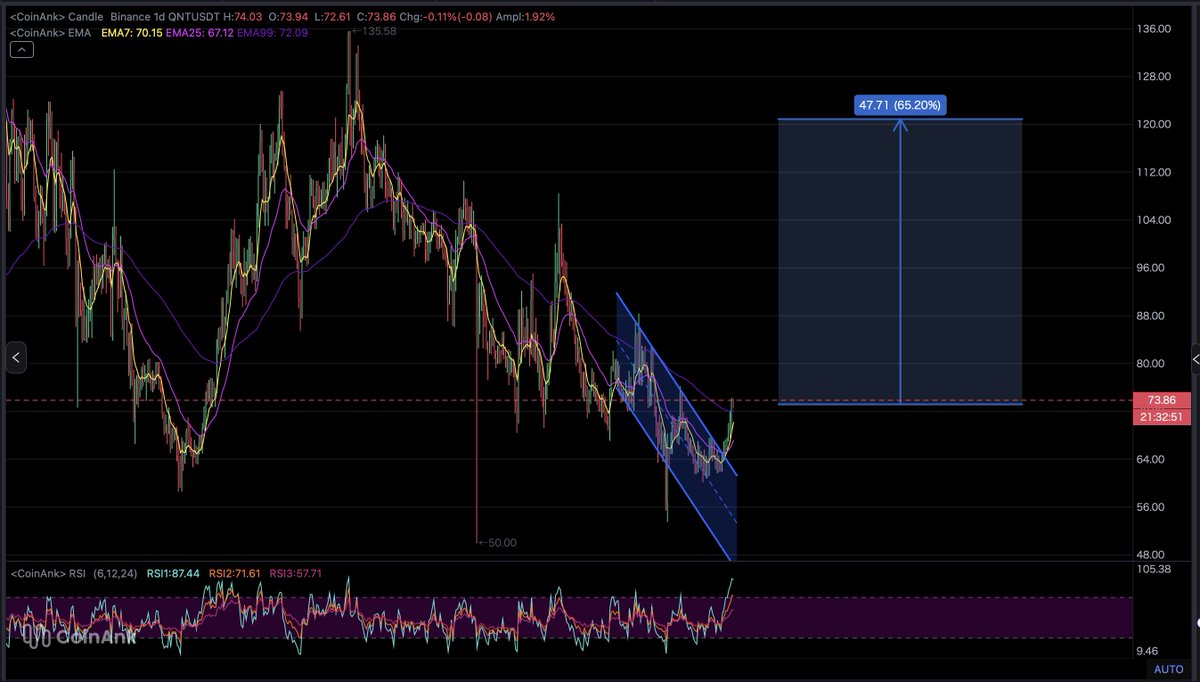Click the AUTO price-scale button
1200x682 pixels.
(1168, 670)
